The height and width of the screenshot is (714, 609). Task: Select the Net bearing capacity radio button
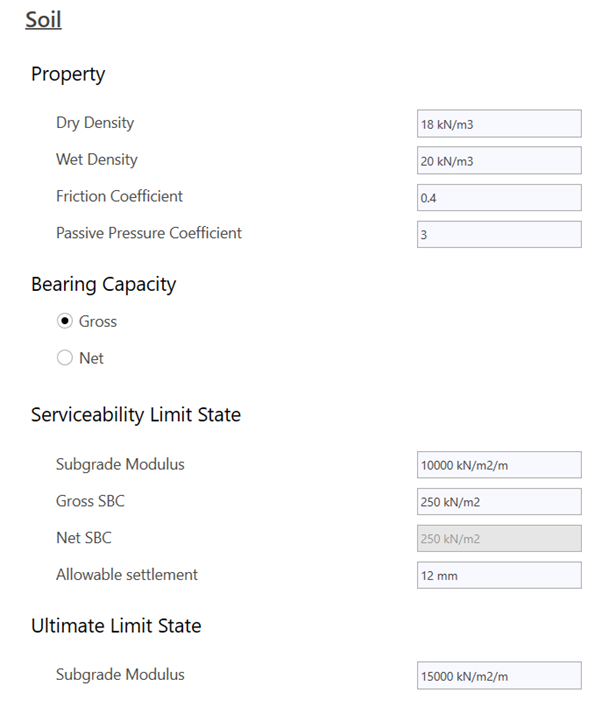pyautogui.click(x=65, y=358)
